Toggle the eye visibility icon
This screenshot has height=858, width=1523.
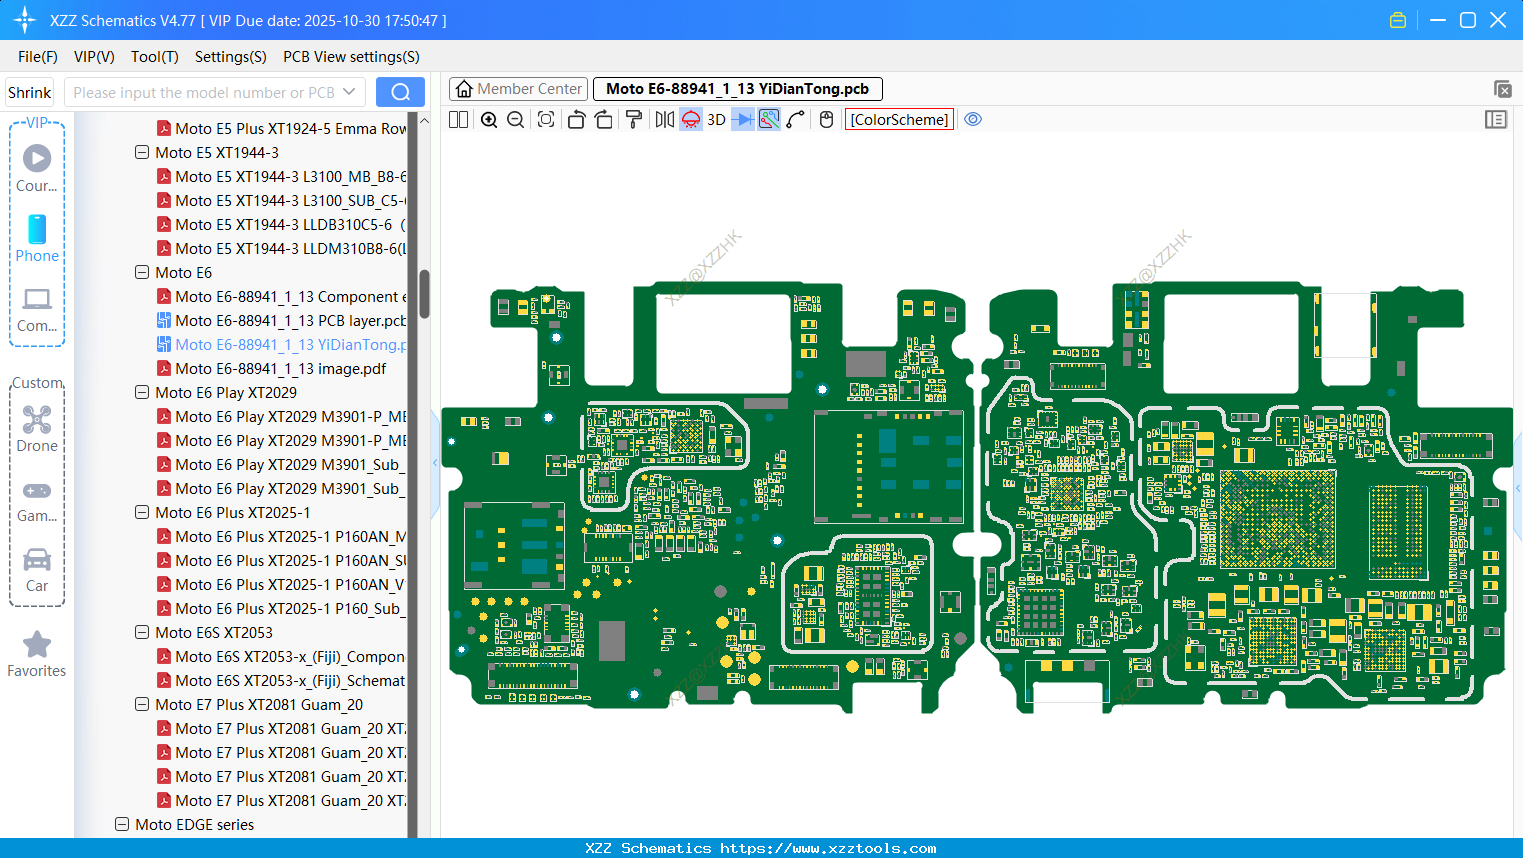[x=973, y=120]
